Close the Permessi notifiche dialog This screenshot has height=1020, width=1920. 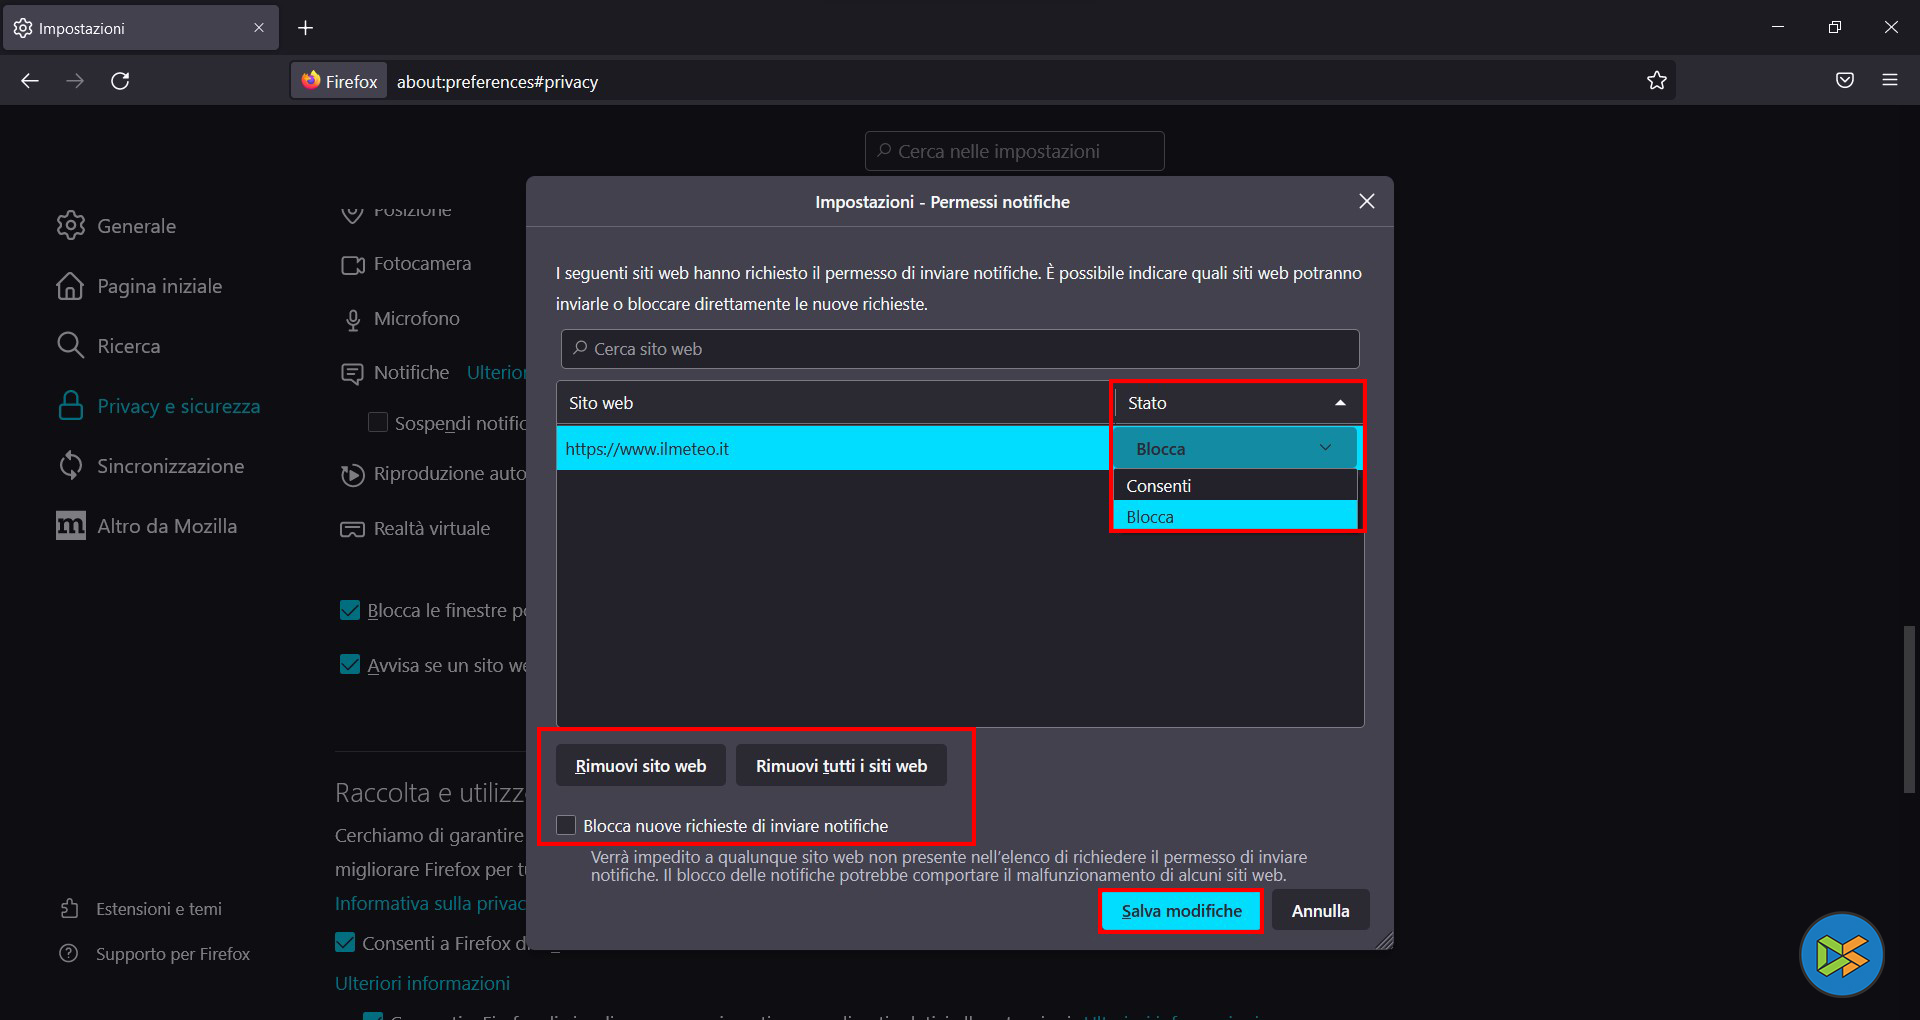click(x=1367, y=202)
